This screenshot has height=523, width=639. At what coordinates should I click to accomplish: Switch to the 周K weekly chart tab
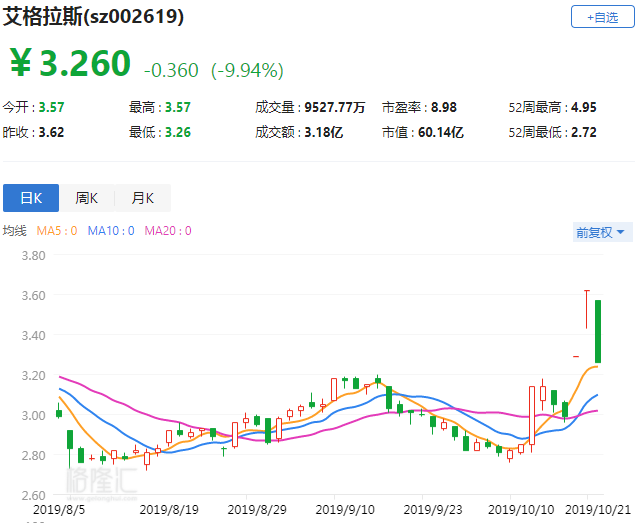point(86,198)
